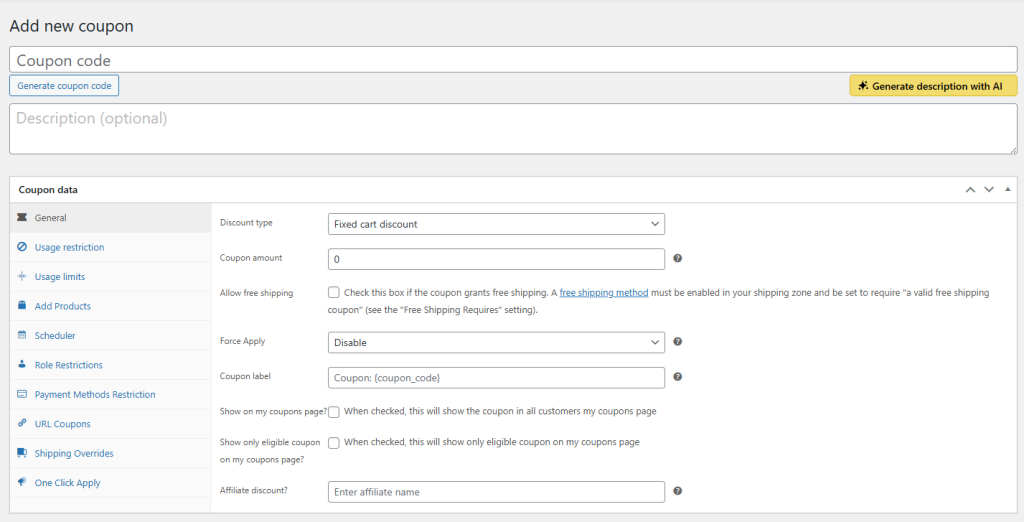Click the Payment Methods Restriction card icon
The height and width of the screenshot is (522, 1024).
[22, 394]
